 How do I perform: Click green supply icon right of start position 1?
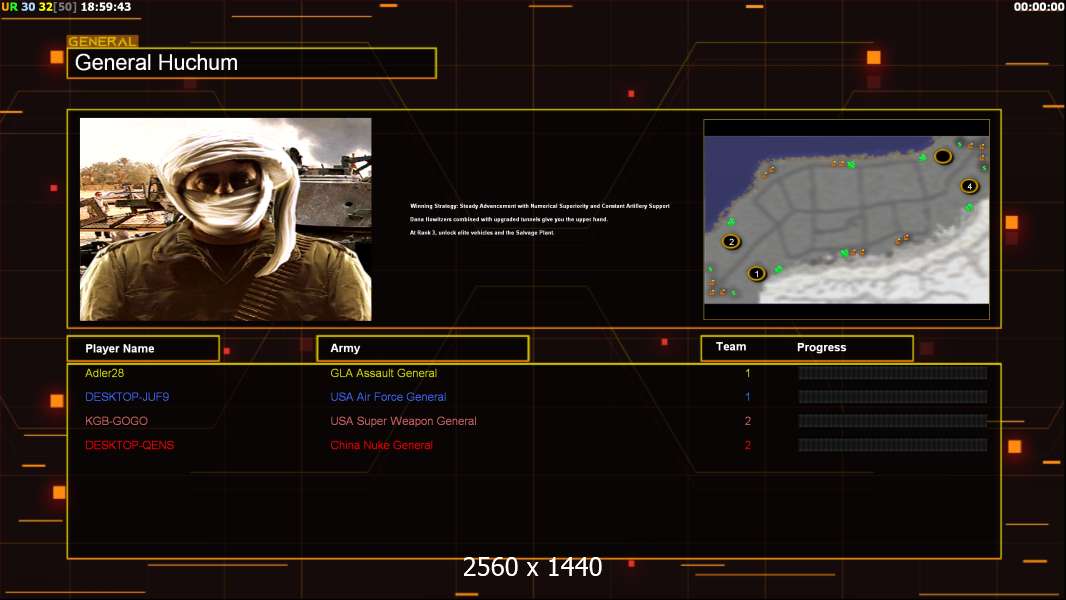(x=778, y=270)
